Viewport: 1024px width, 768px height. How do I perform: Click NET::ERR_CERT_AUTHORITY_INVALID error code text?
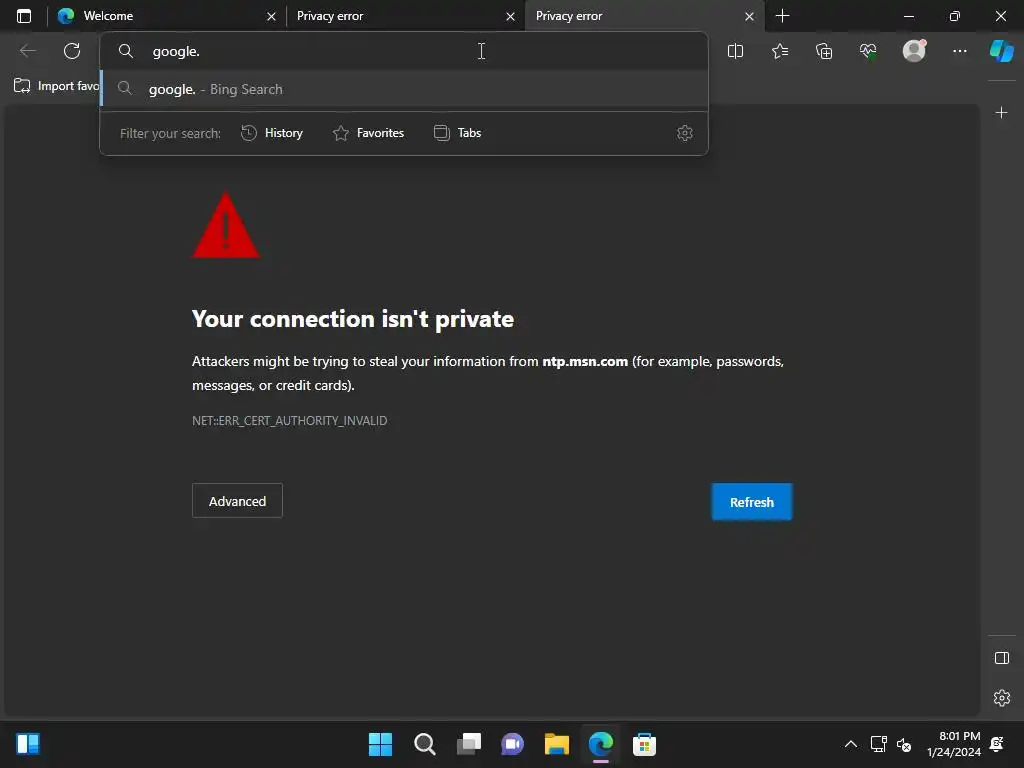click(x=289, y=421)
